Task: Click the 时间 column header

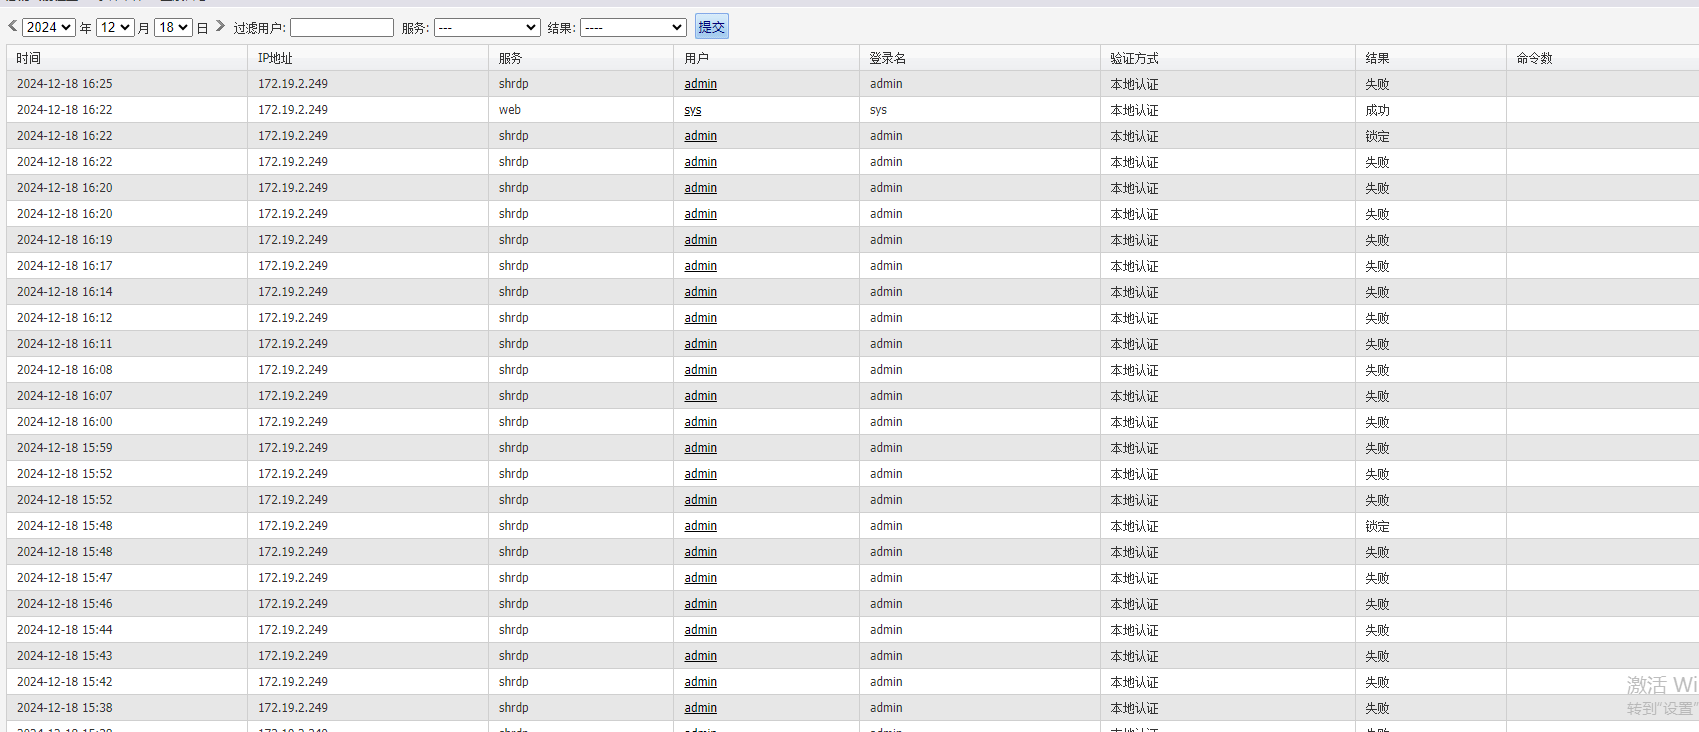Action: pyautogui.click(x=29, y=58)
